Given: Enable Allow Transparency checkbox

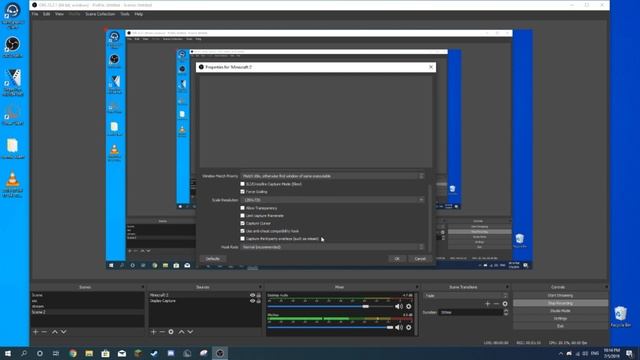Looking at the screenshot, I should (x=242, y=208).
